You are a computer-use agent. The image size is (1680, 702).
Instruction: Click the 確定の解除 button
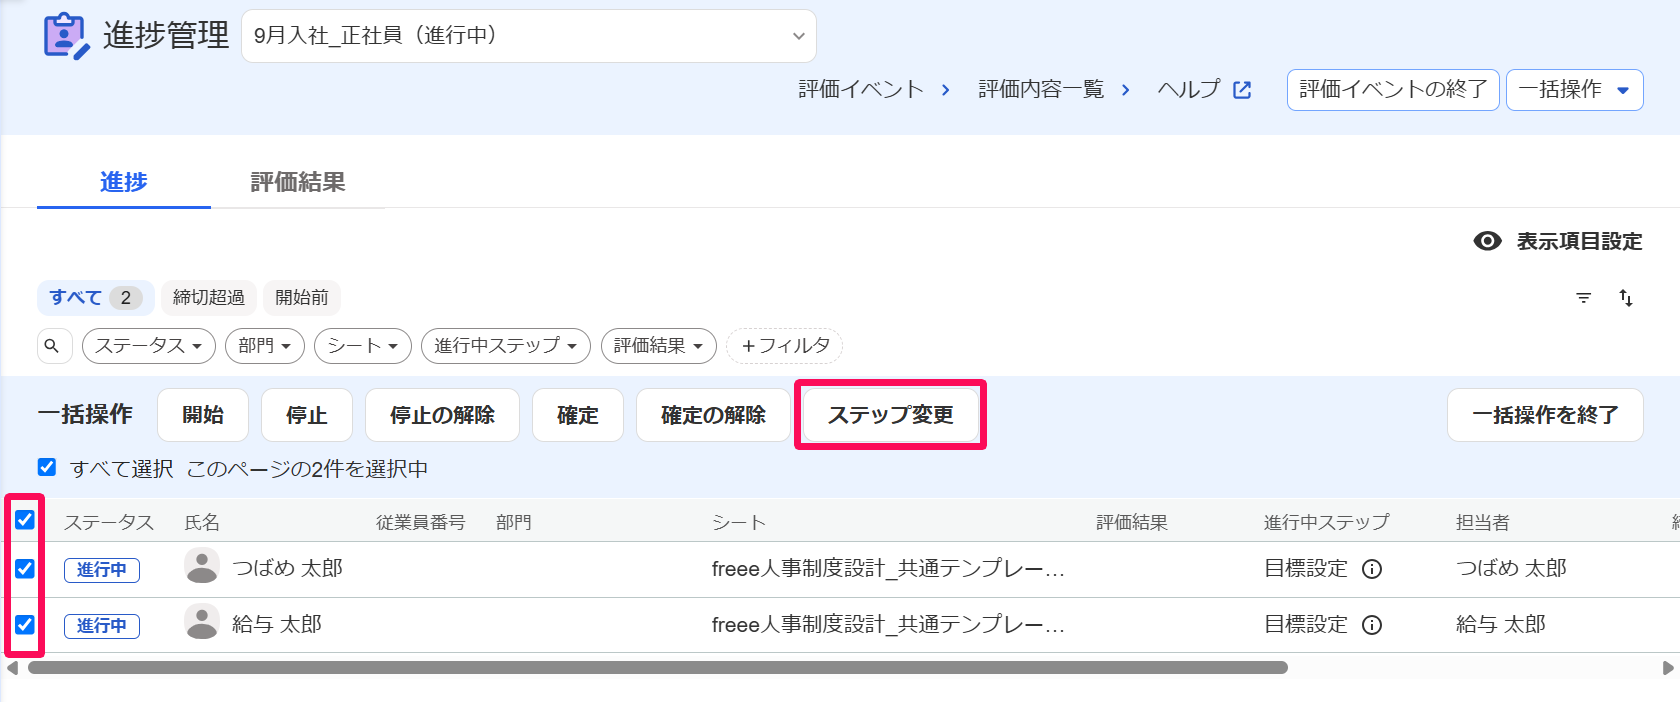pyautogui.click(x=713, y=415)
